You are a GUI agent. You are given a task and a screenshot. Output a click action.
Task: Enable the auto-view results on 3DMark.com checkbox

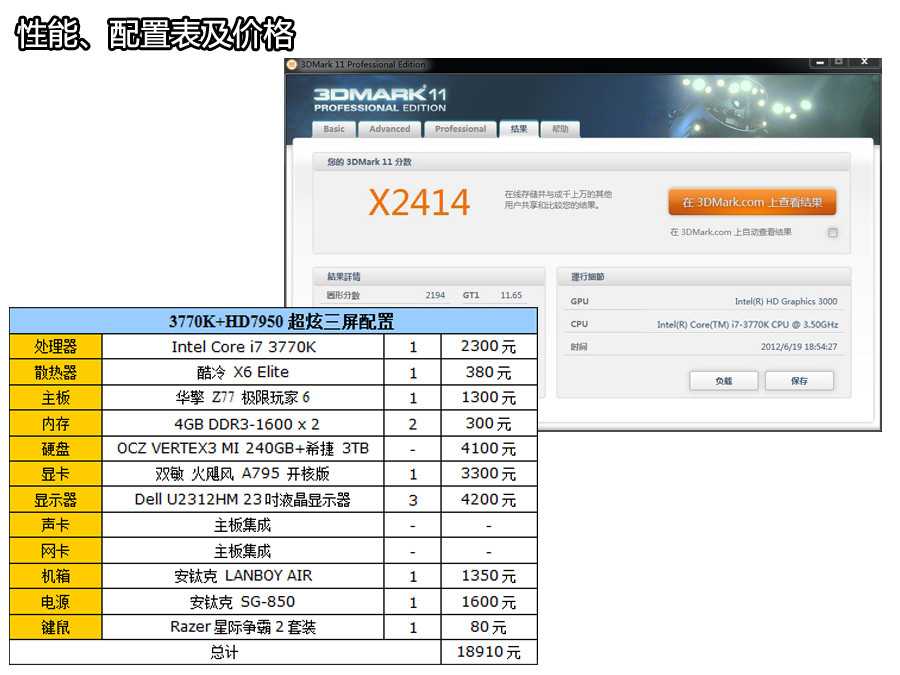(833, 233)
